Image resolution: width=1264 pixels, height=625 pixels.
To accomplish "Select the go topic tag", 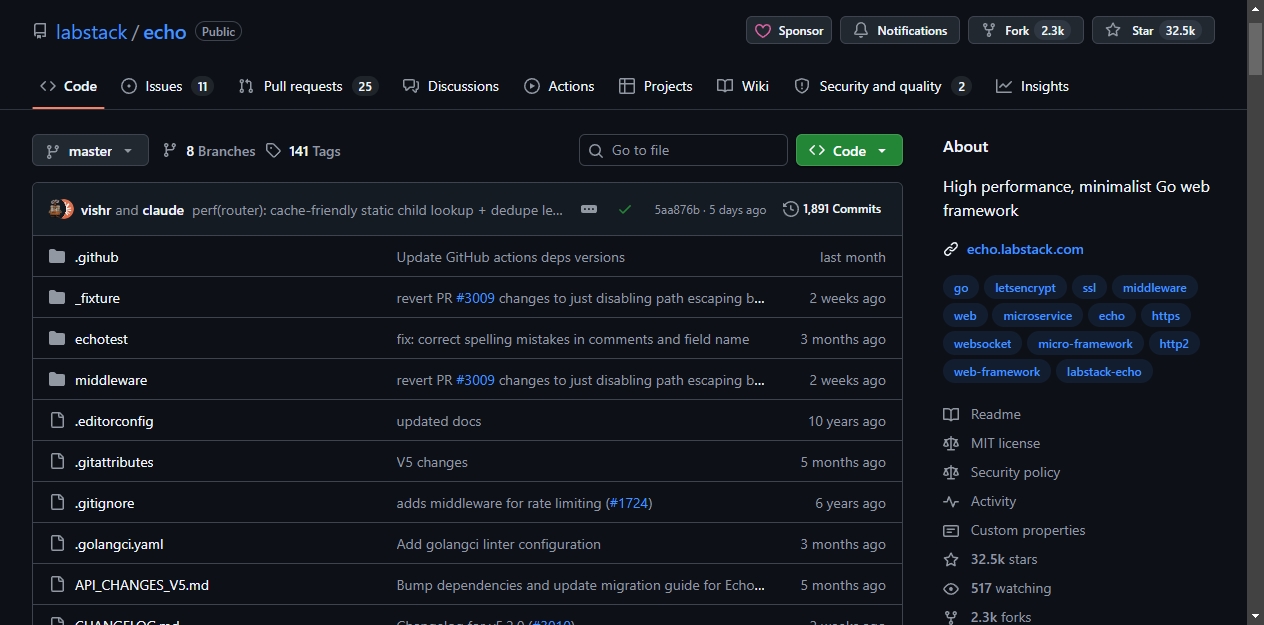I will click(x=961, y=288).
